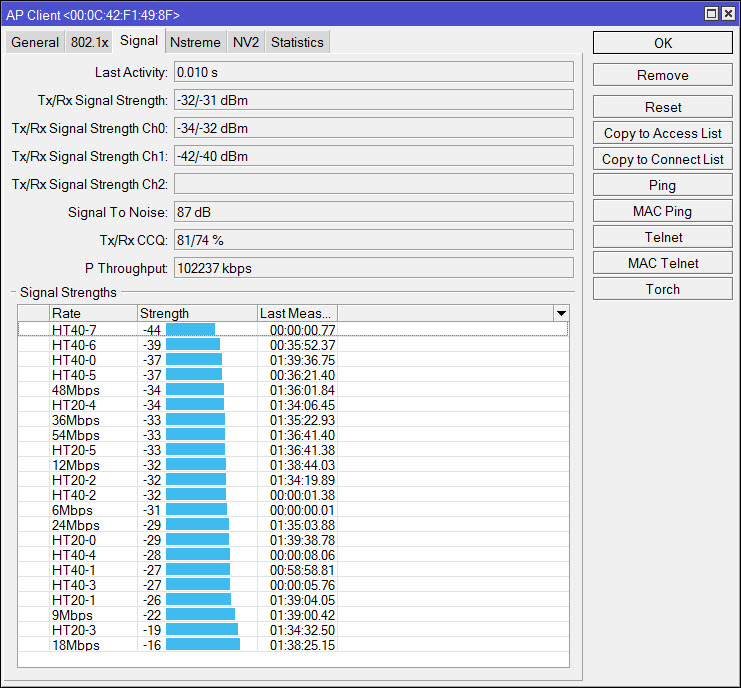This screenshot has width=741, height=688.
Task: Click the 18Mbps signal strength bar
Action: point(203,644)
